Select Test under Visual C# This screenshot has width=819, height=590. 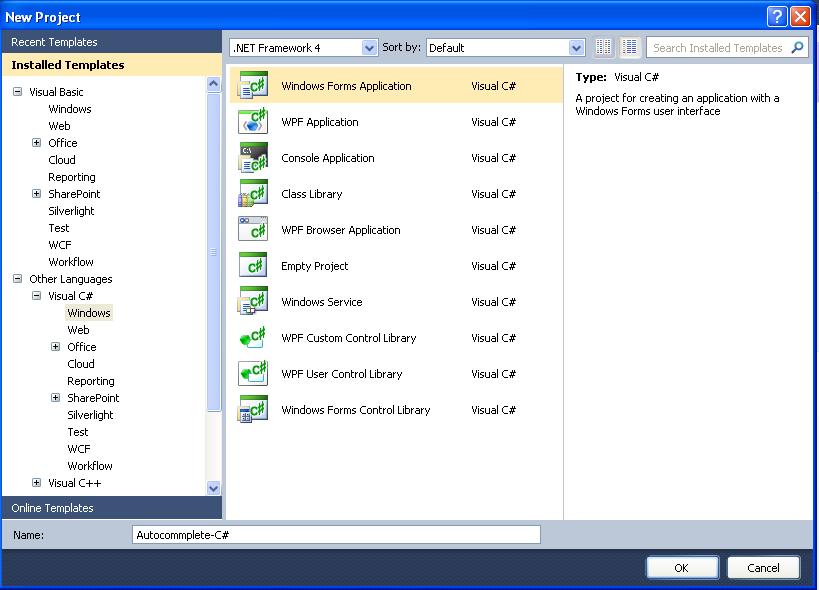tap(77, 432)
